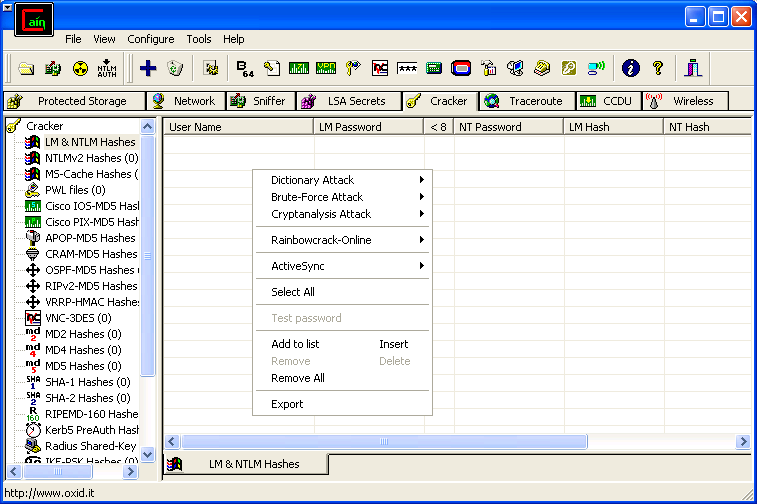Click the purple exit door icon
This screenshot has height=504, width=757.
click(x=693, y=68)
